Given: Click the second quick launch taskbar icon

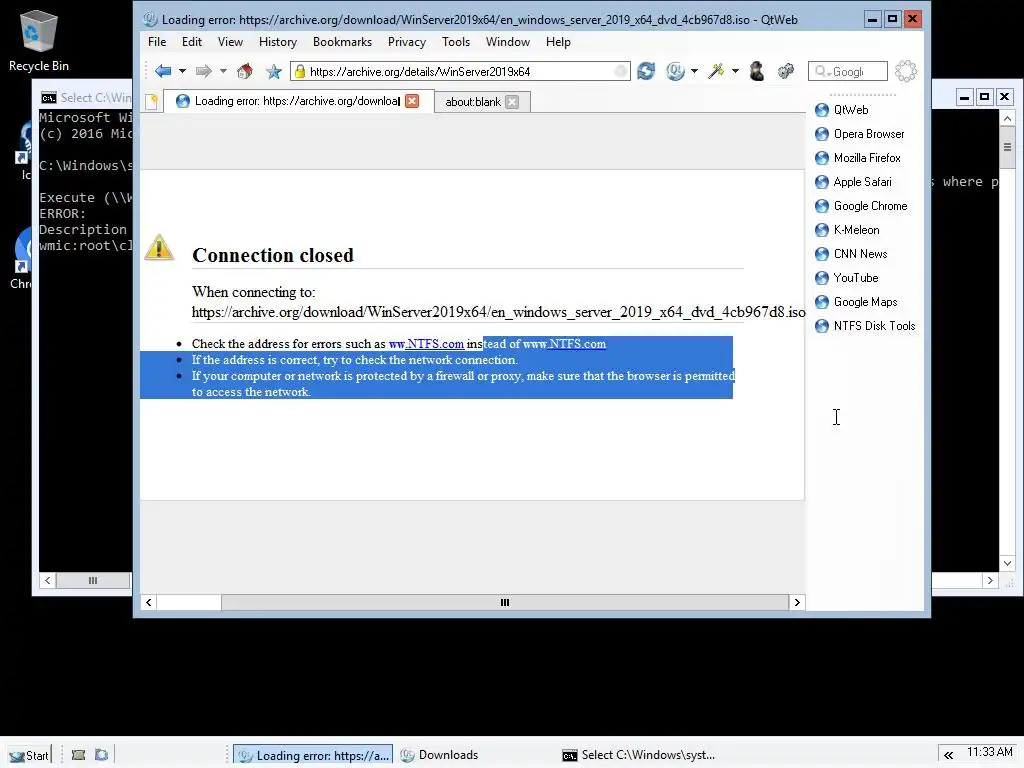Looking at the screenshot, I should click(101, 755).
